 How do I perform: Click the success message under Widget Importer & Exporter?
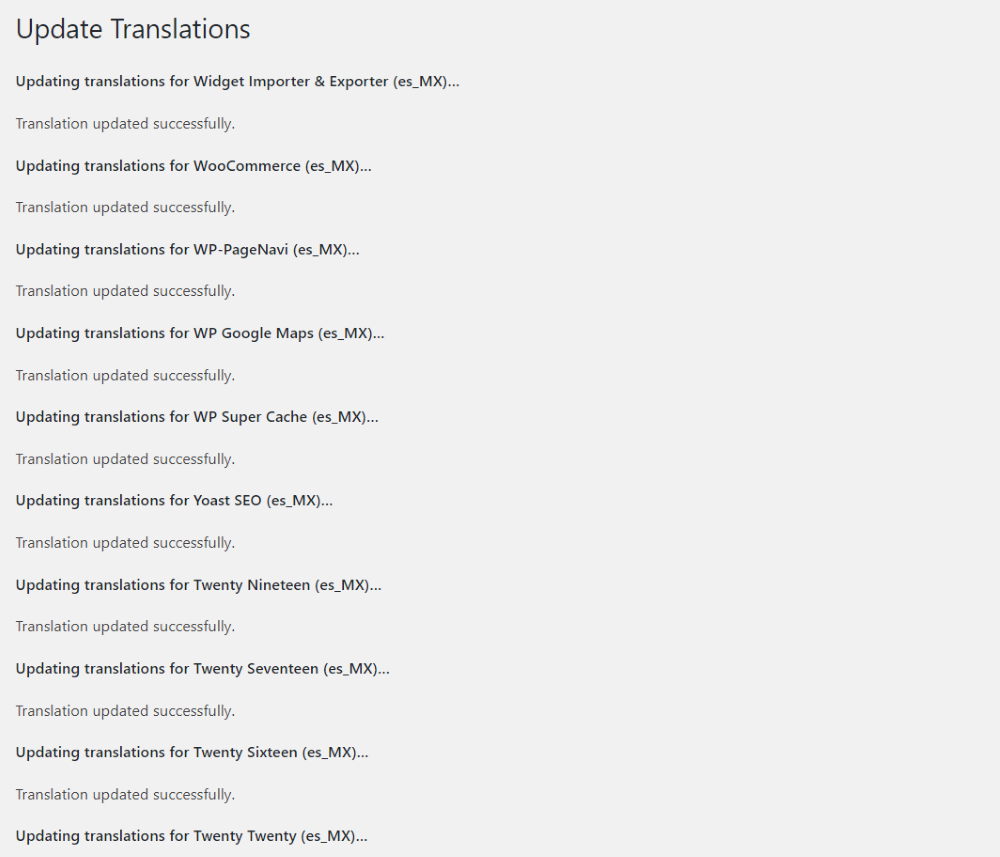125,124
